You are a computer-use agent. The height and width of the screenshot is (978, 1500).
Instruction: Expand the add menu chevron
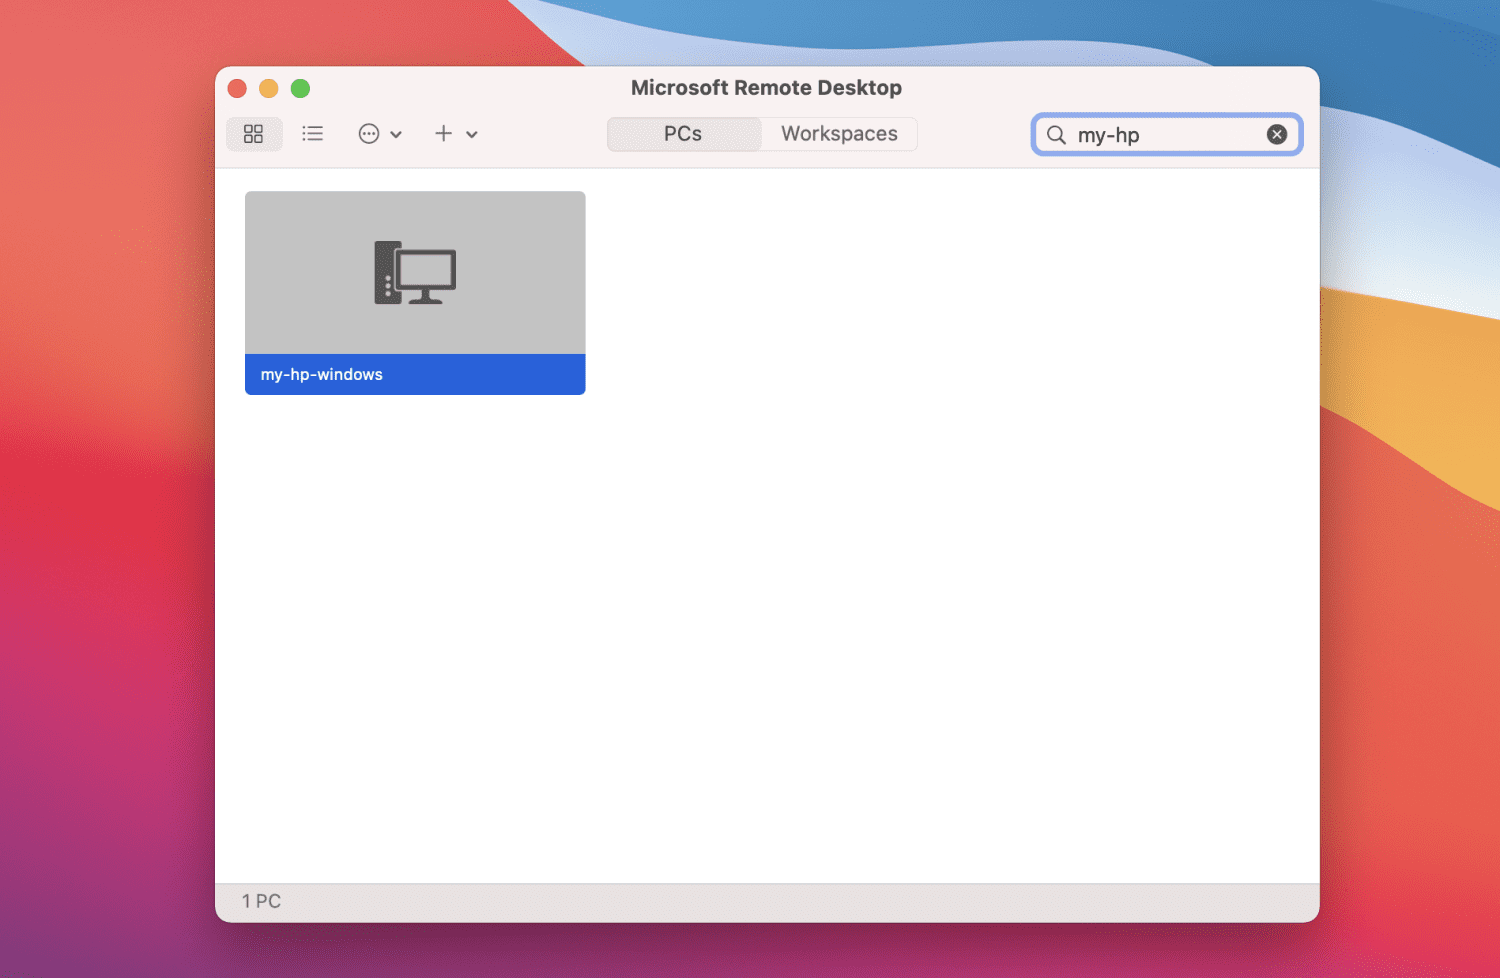point(472,135)
